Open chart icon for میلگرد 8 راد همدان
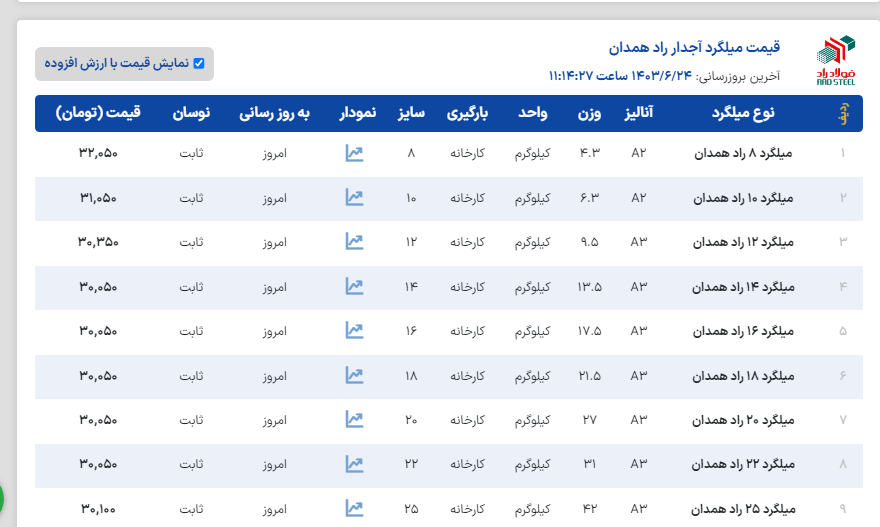 [353, 153]
